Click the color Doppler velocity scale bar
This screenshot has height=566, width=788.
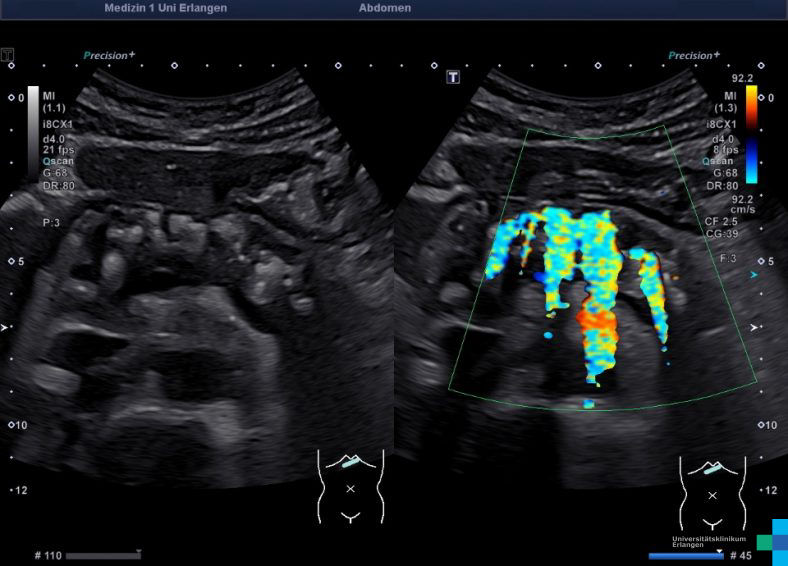[751, 134]
